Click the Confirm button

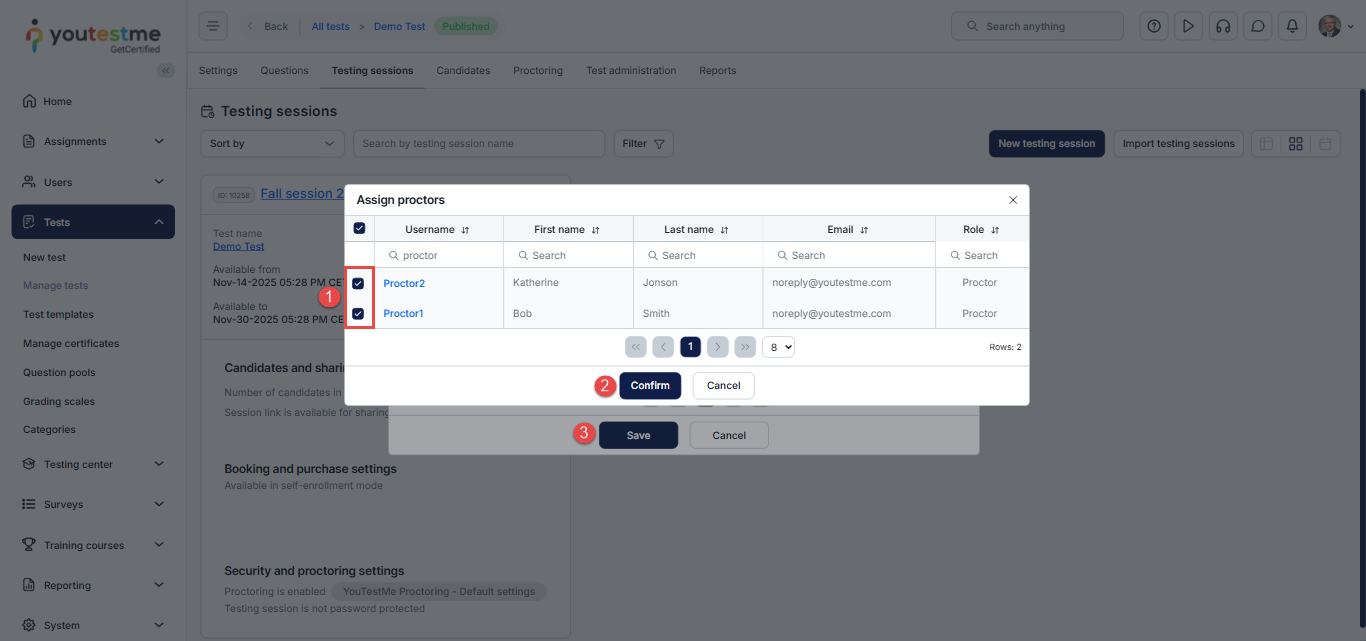pyautogui.click(x=650, y=386)
